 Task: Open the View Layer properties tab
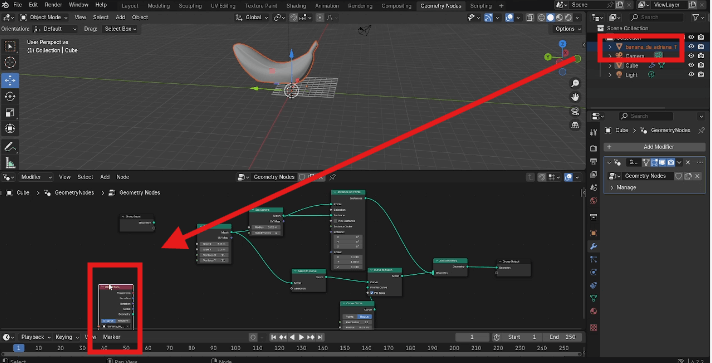click(593, 174)
